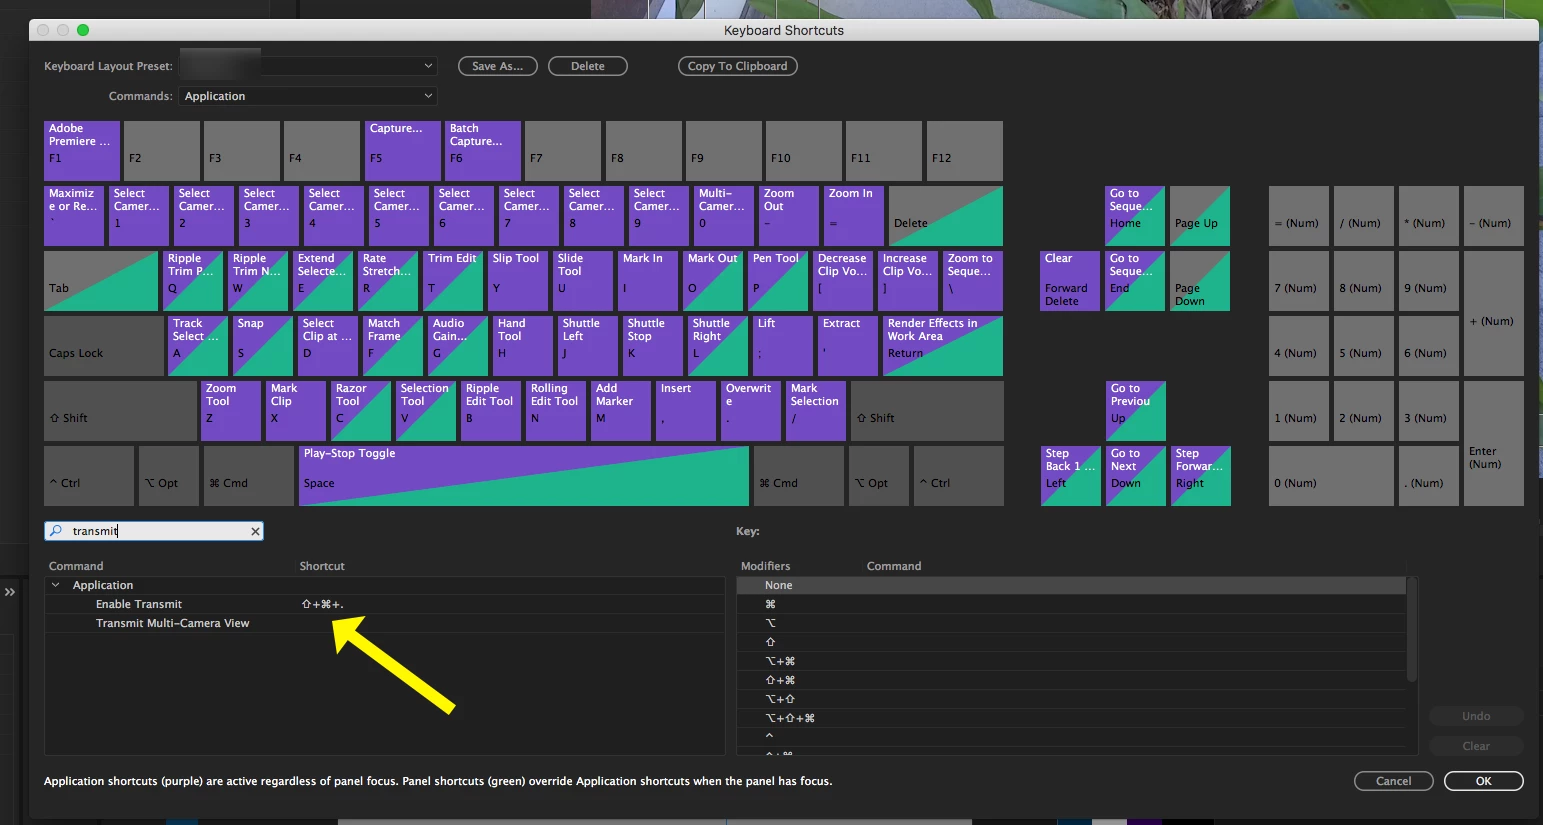Click the modifiers list scrollbar
The width and height of the screenshot is (1543, 825).
click(x=1412, y=630)
